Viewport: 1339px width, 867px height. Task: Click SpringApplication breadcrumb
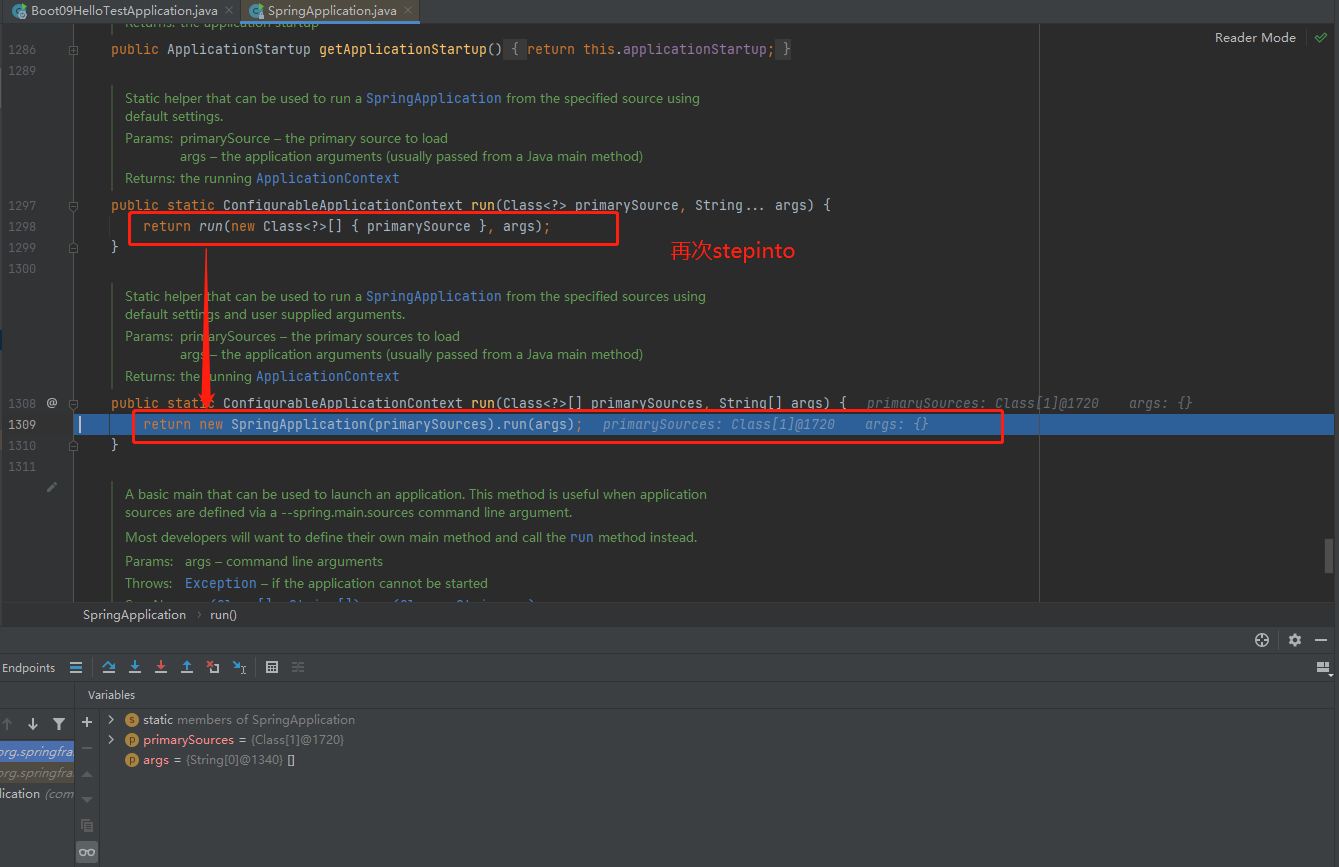(x=134, y=615)
